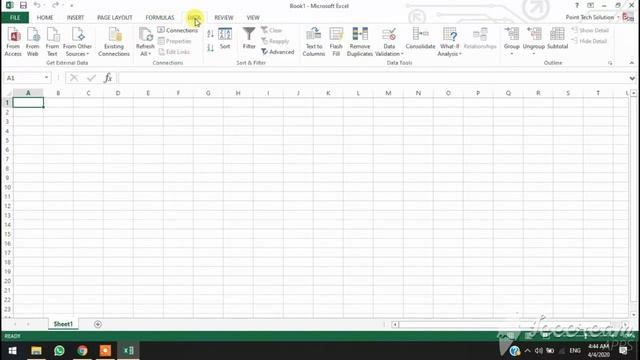640x360 pixels.
Task: Open Windows Start menu
Action: click(x=13, y=351)
